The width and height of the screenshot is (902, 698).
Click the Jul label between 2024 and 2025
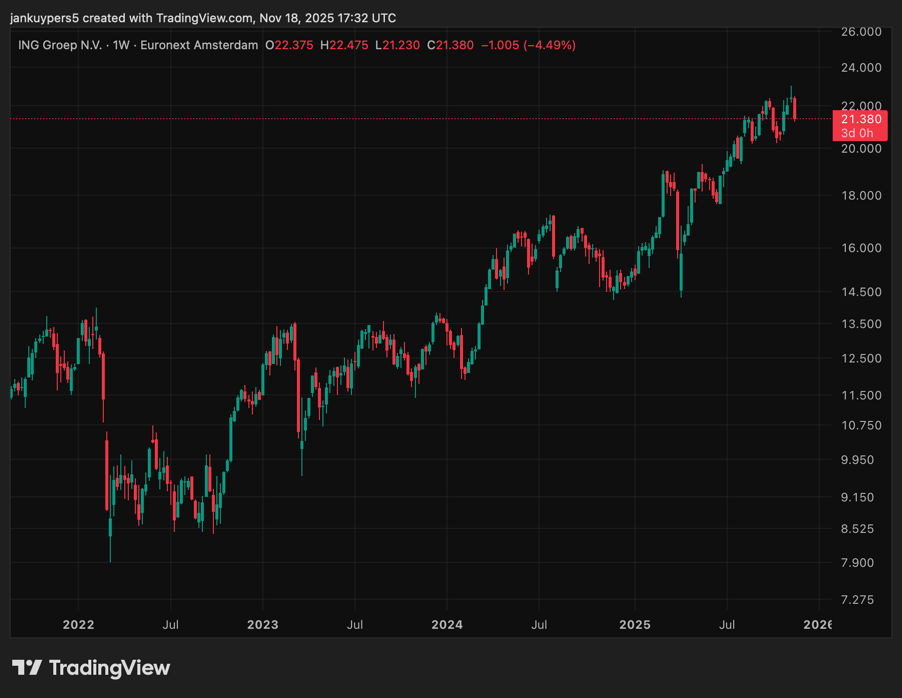[539, 625]
